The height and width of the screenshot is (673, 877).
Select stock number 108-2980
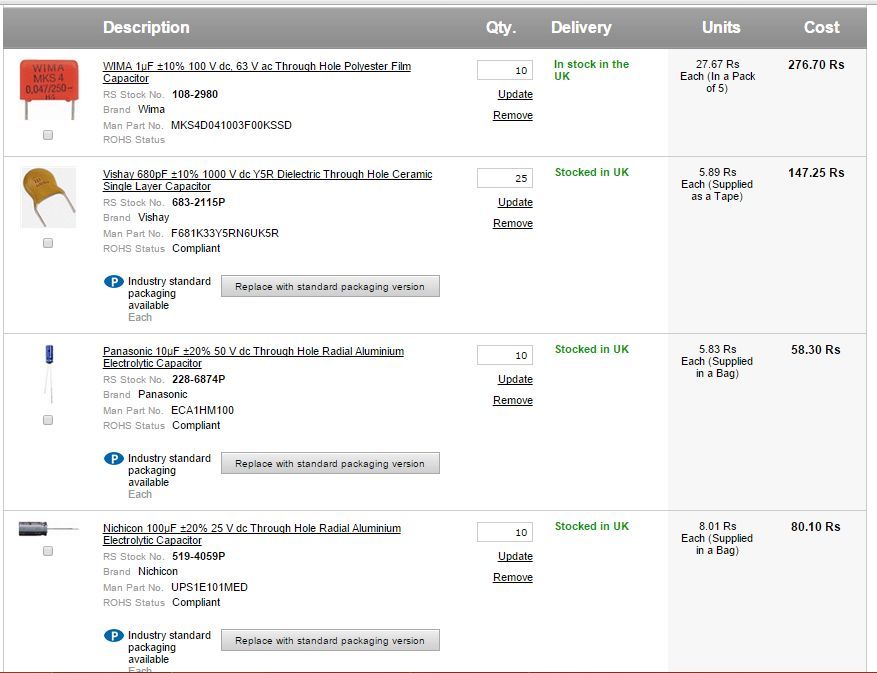click(x=195, y=94)
